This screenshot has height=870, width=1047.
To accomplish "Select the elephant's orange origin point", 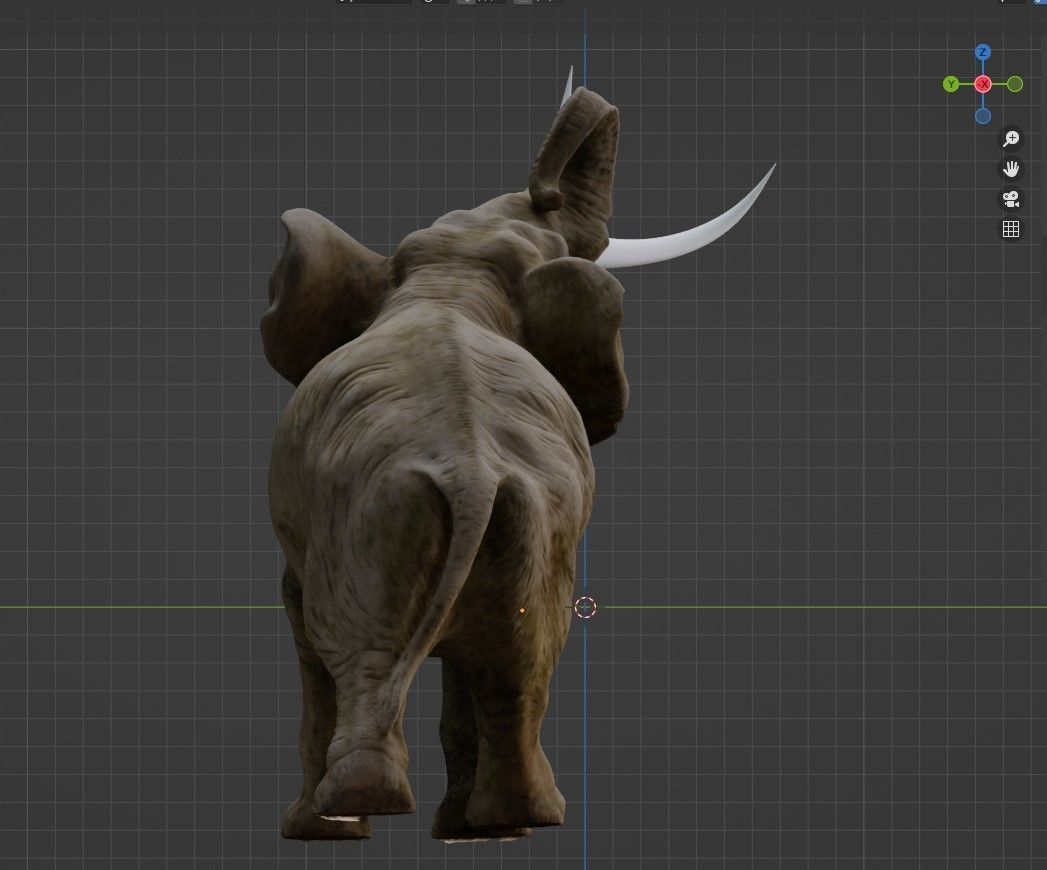I will click(x=522, y=610).
